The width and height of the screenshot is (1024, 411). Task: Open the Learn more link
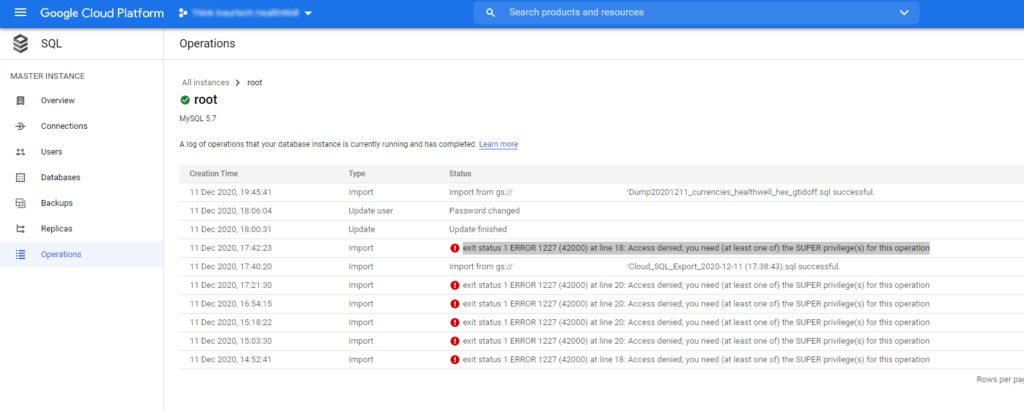pos(498,144)
